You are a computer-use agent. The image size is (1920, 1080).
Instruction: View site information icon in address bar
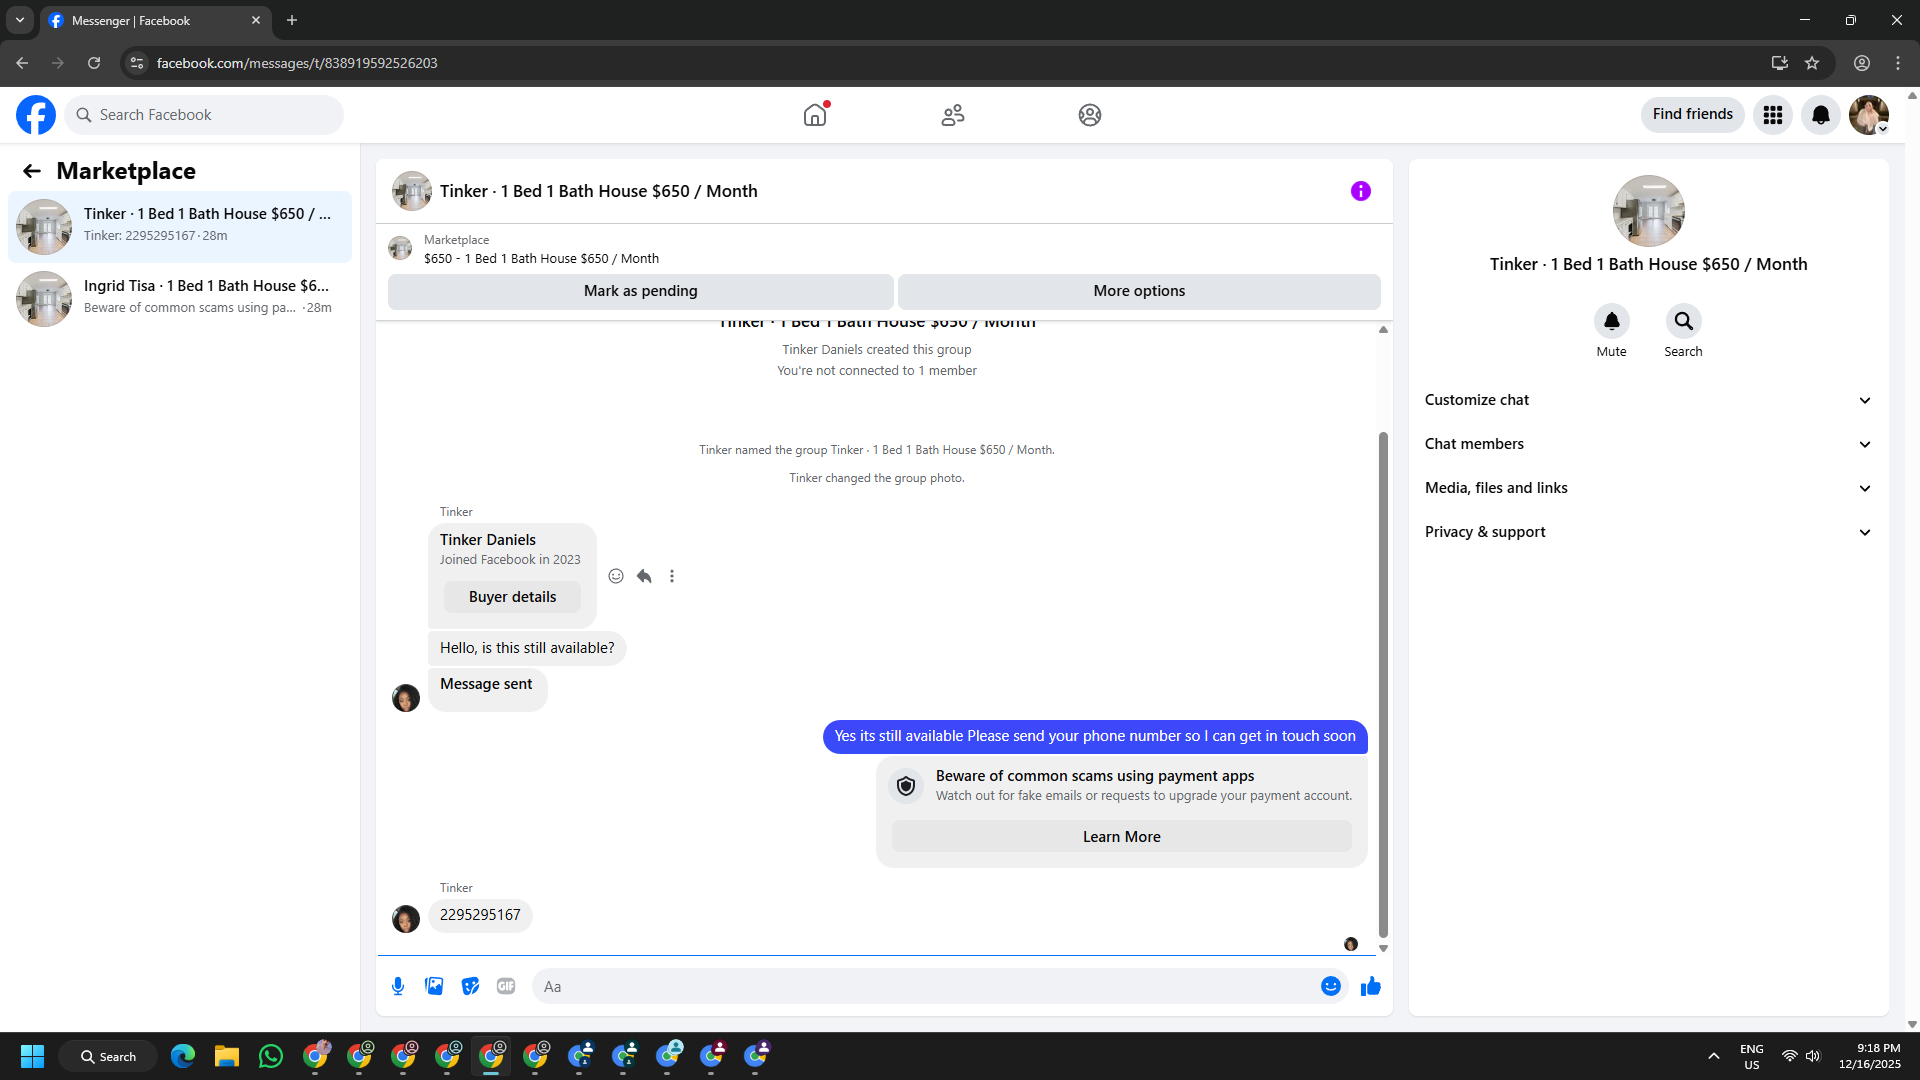pos(137,63)
